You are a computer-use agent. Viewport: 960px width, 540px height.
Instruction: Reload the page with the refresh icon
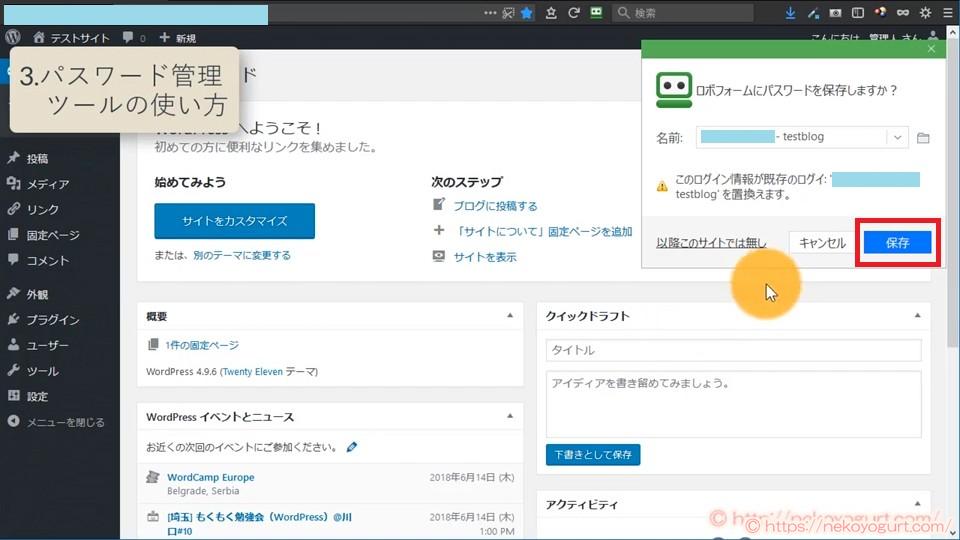[x=574, y=13]
